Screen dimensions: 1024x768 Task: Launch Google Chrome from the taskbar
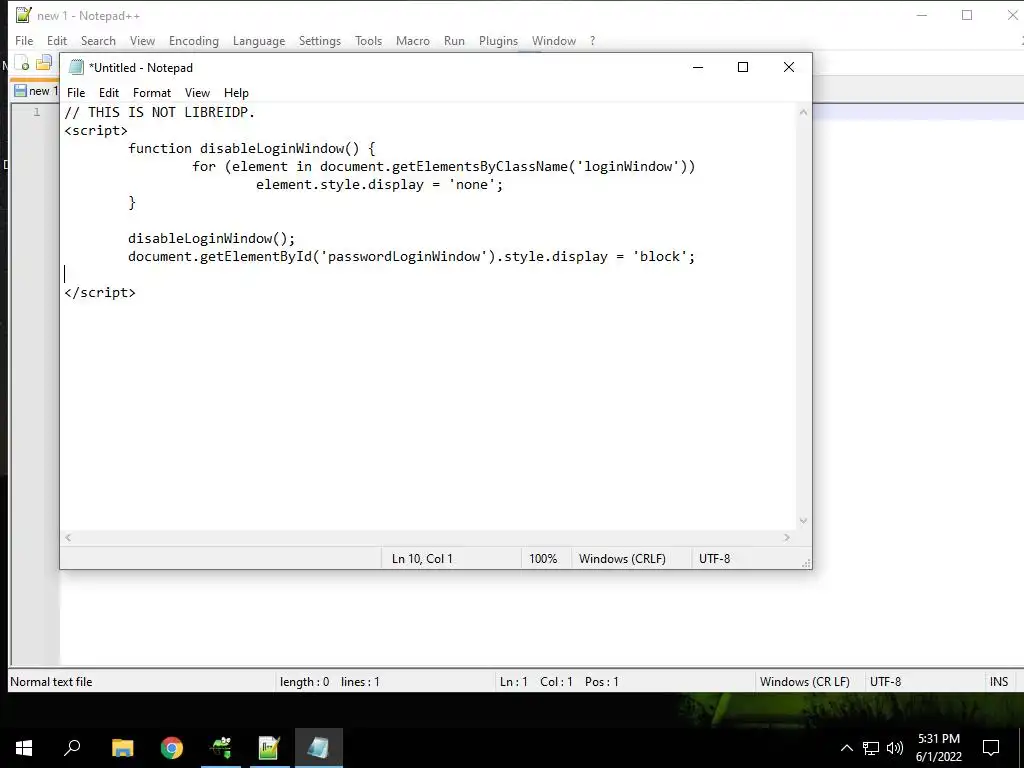[x=172, y=748]
